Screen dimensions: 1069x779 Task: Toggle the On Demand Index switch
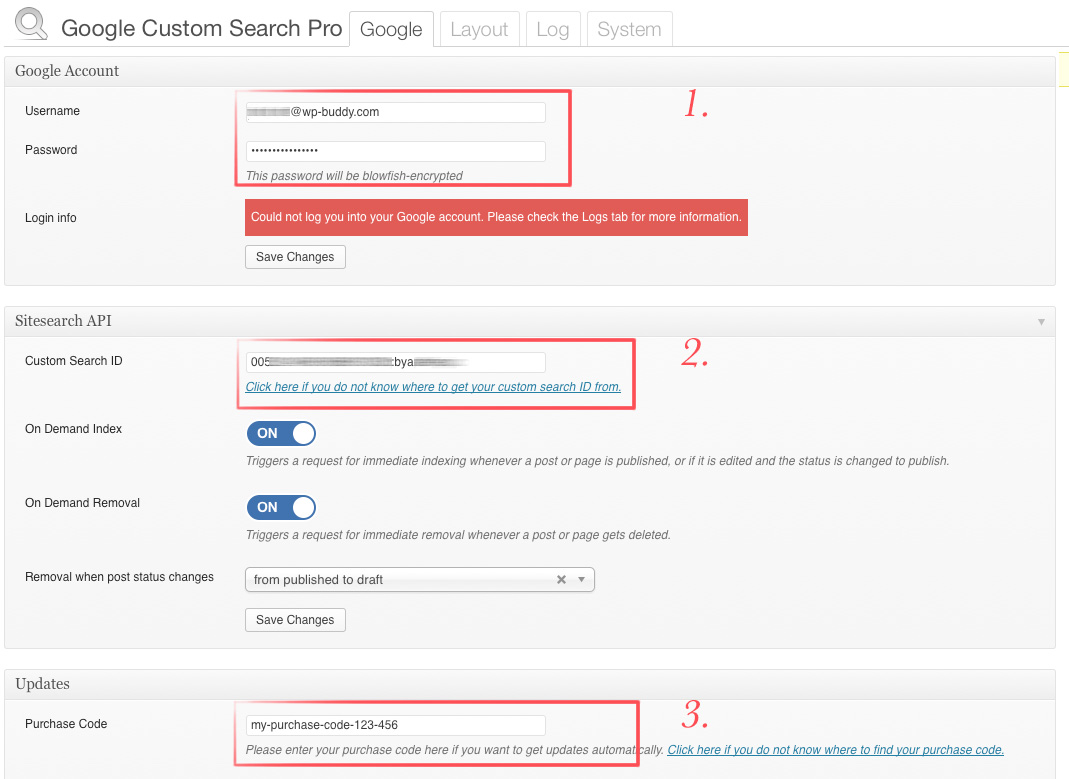[281, 433]
